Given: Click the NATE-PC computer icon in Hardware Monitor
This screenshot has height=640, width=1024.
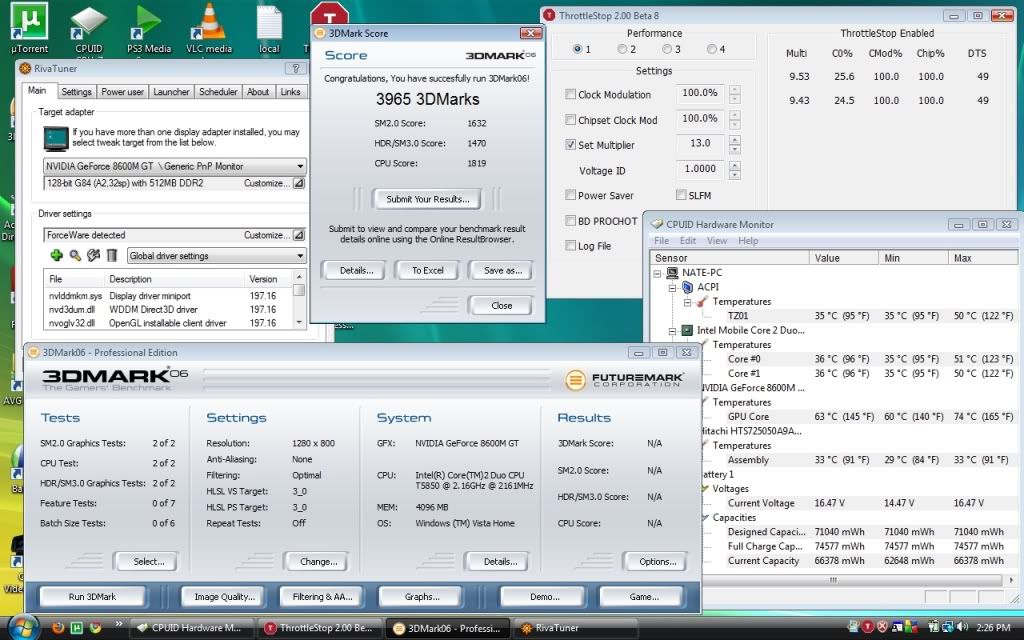Looking at the screenshot, I should click(672, 273).
